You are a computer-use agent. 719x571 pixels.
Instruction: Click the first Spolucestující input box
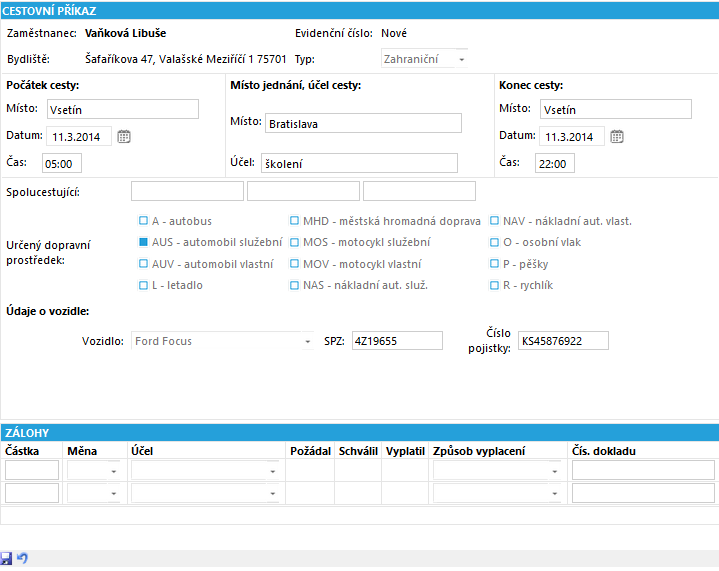coord(187,191)
